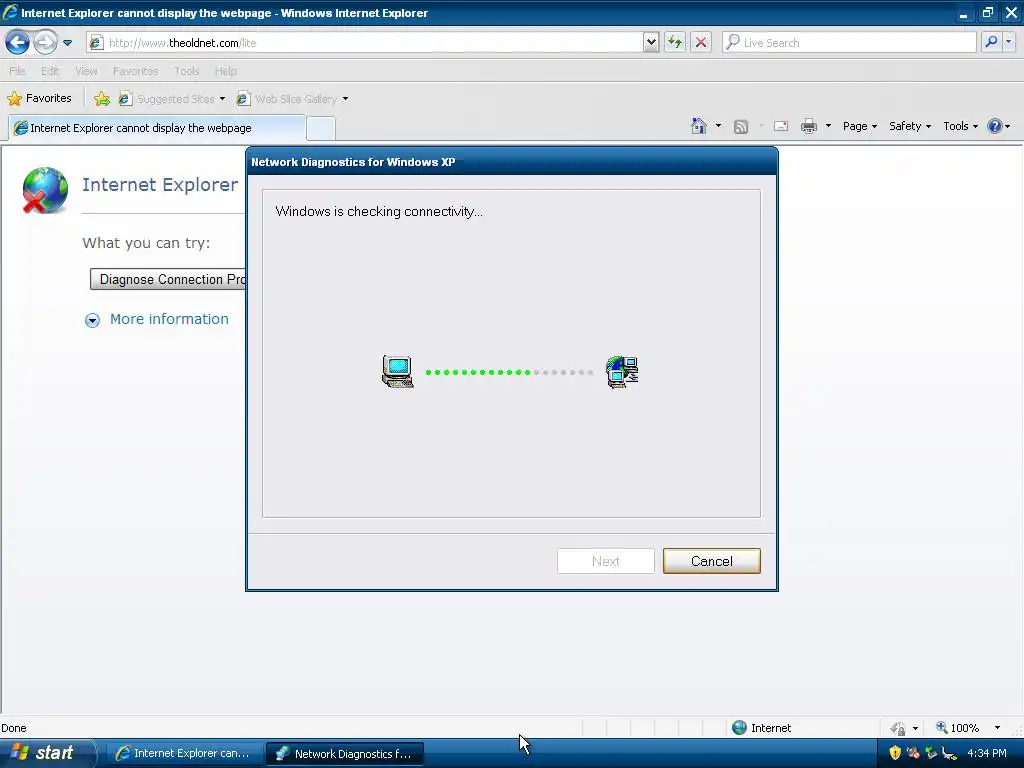Viewport: 1024px width, 768px height.
Task: Open the Tools menu in menu bar
Action: 186,71
